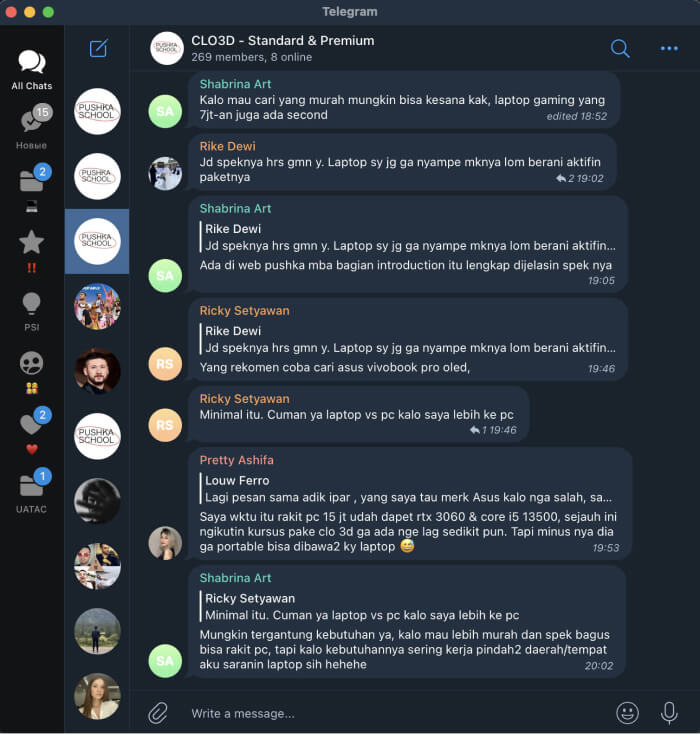This screenshot has width=700, height=734.
Task: Click the paperclip attach file icon
Action: (x=158, y=713)
